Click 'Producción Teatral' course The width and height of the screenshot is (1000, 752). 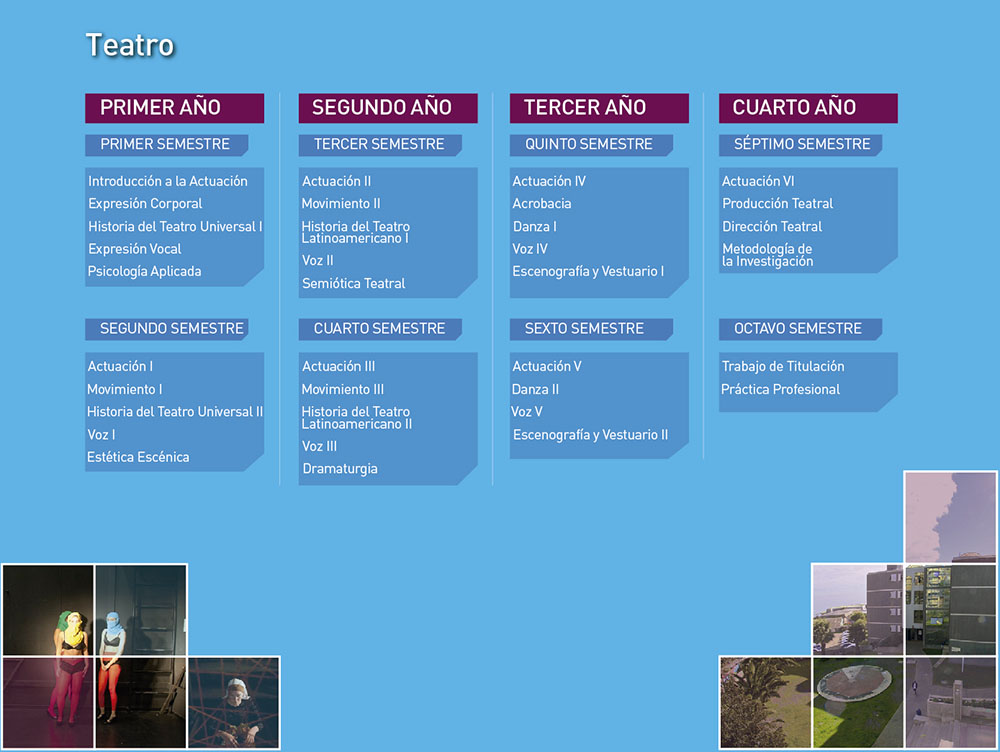[x=777, y=204]
